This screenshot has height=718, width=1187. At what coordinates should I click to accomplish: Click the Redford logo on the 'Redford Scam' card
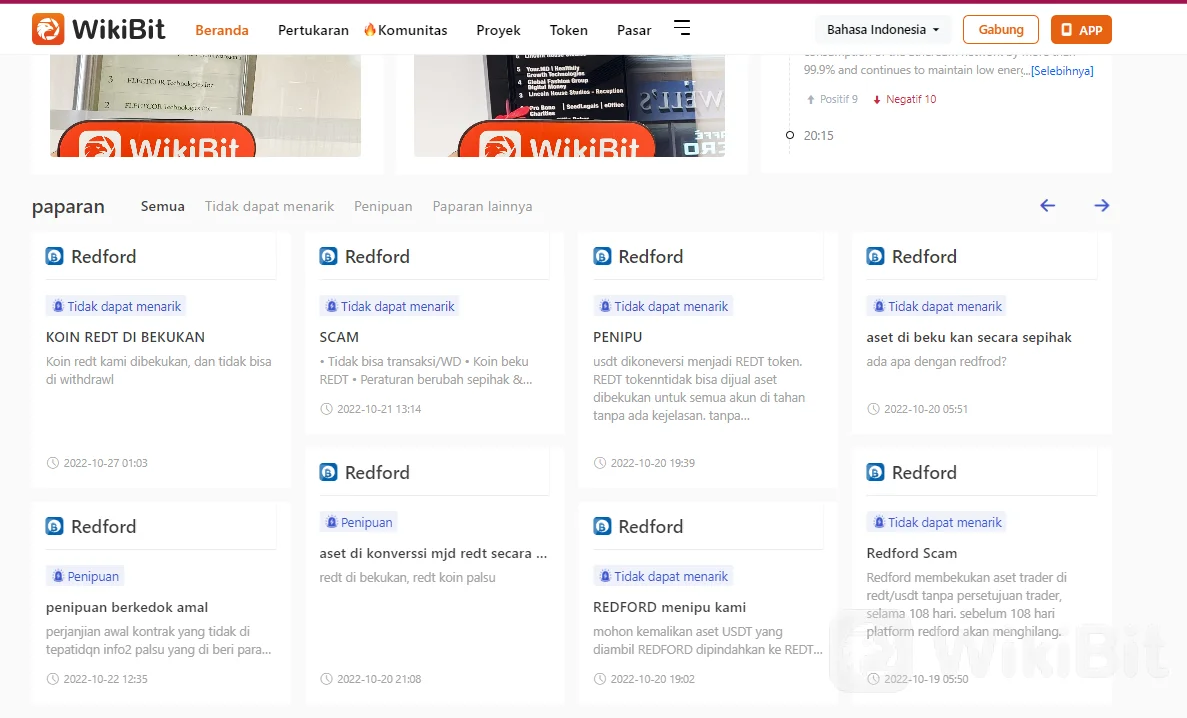pos(875,473)
